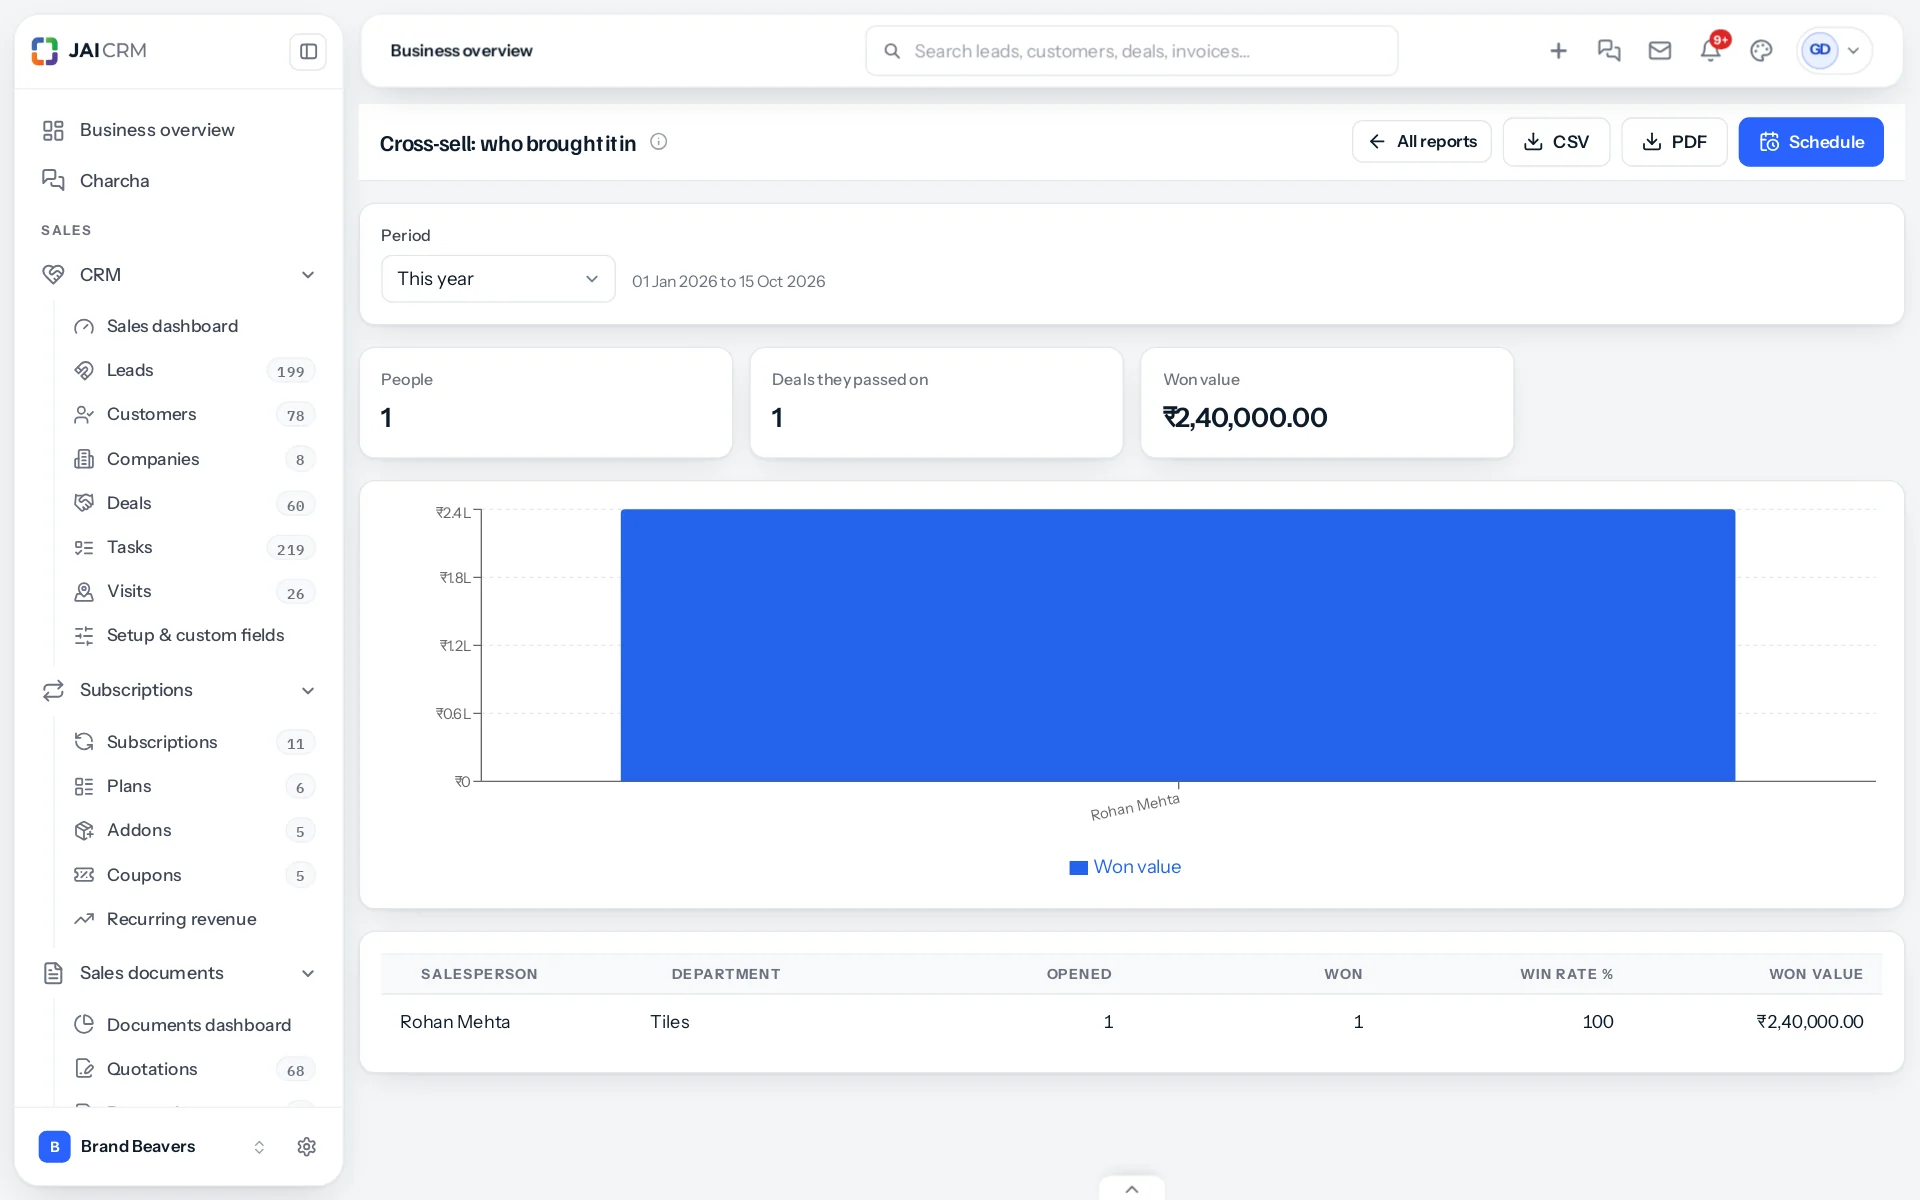Switch workspace via Brand Beavers selector

[153, 1147]
